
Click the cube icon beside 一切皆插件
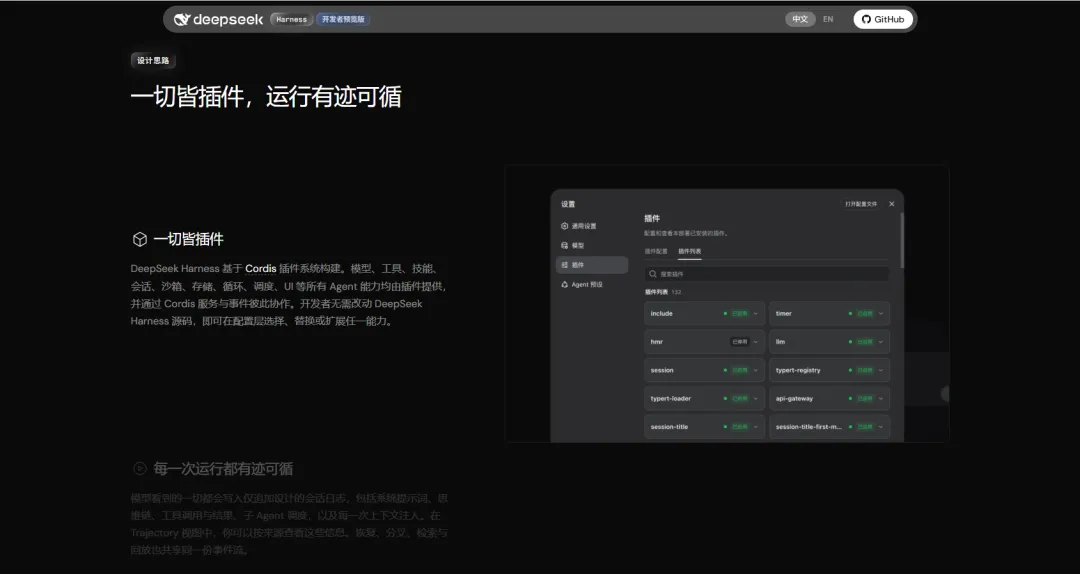pos(140,239)
